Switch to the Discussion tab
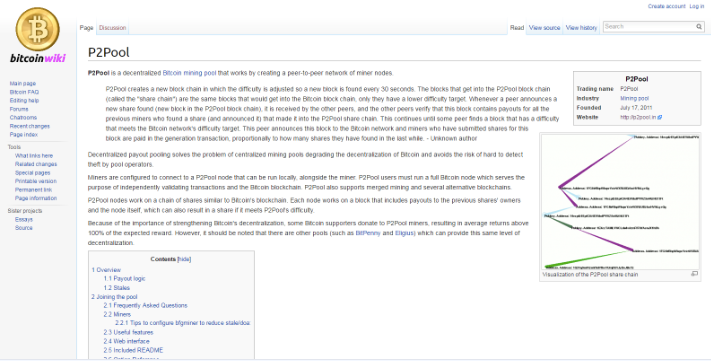The height and width of the screenshot is (361, 711). [x=112, y=28]
